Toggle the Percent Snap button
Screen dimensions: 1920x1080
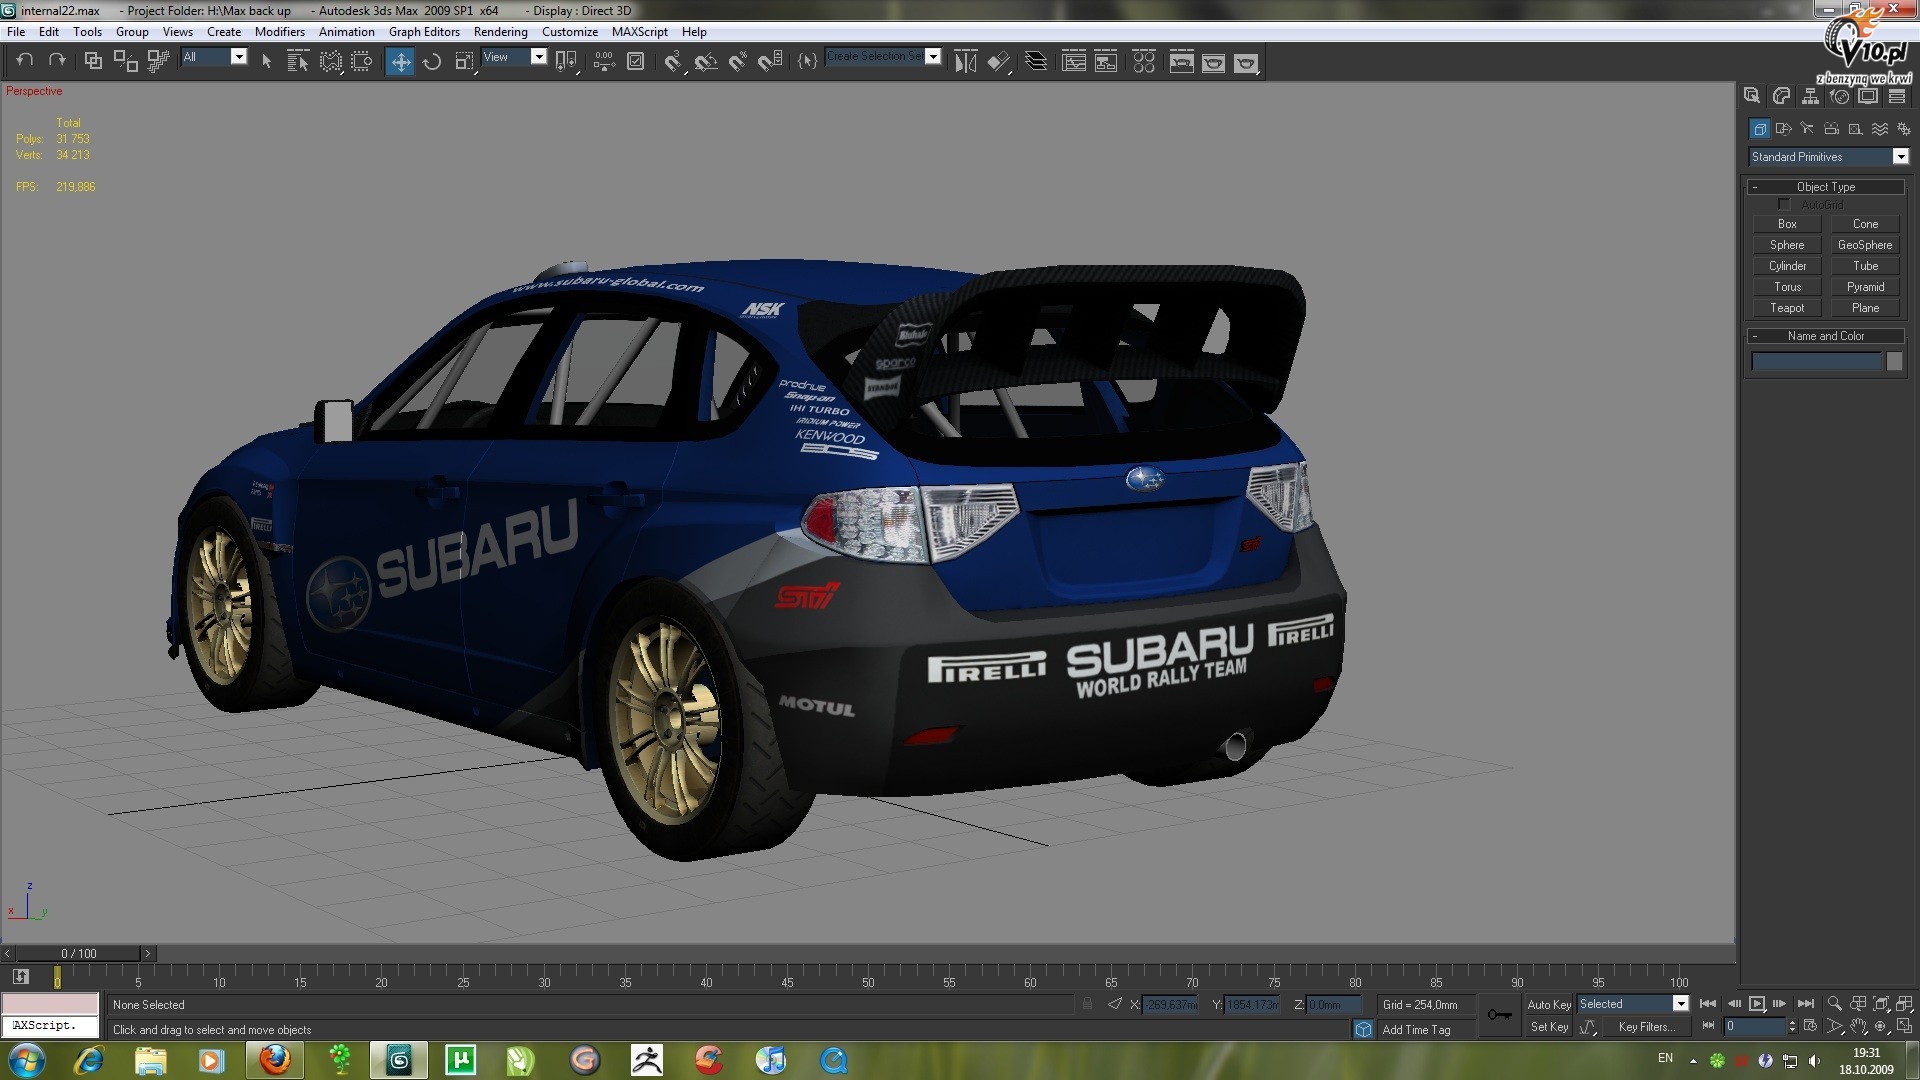[x=738, y=61]
